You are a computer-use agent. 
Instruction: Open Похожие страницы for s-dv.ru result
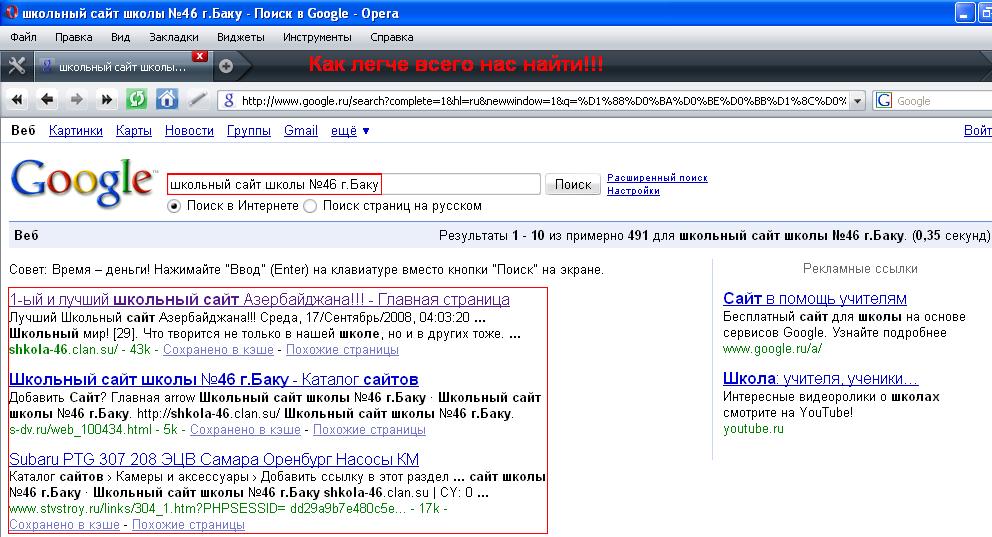coord(369,429)
